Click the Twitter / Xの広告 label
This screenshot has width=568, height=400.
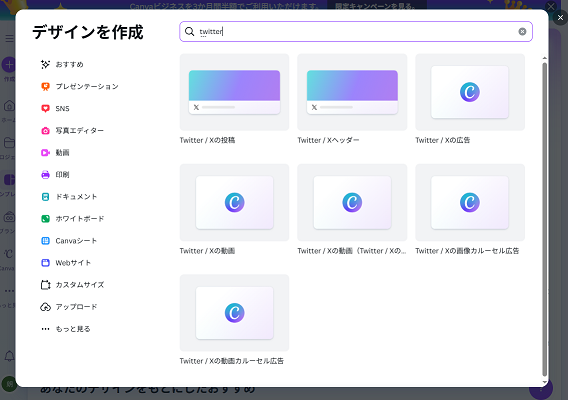coord(443,141)
